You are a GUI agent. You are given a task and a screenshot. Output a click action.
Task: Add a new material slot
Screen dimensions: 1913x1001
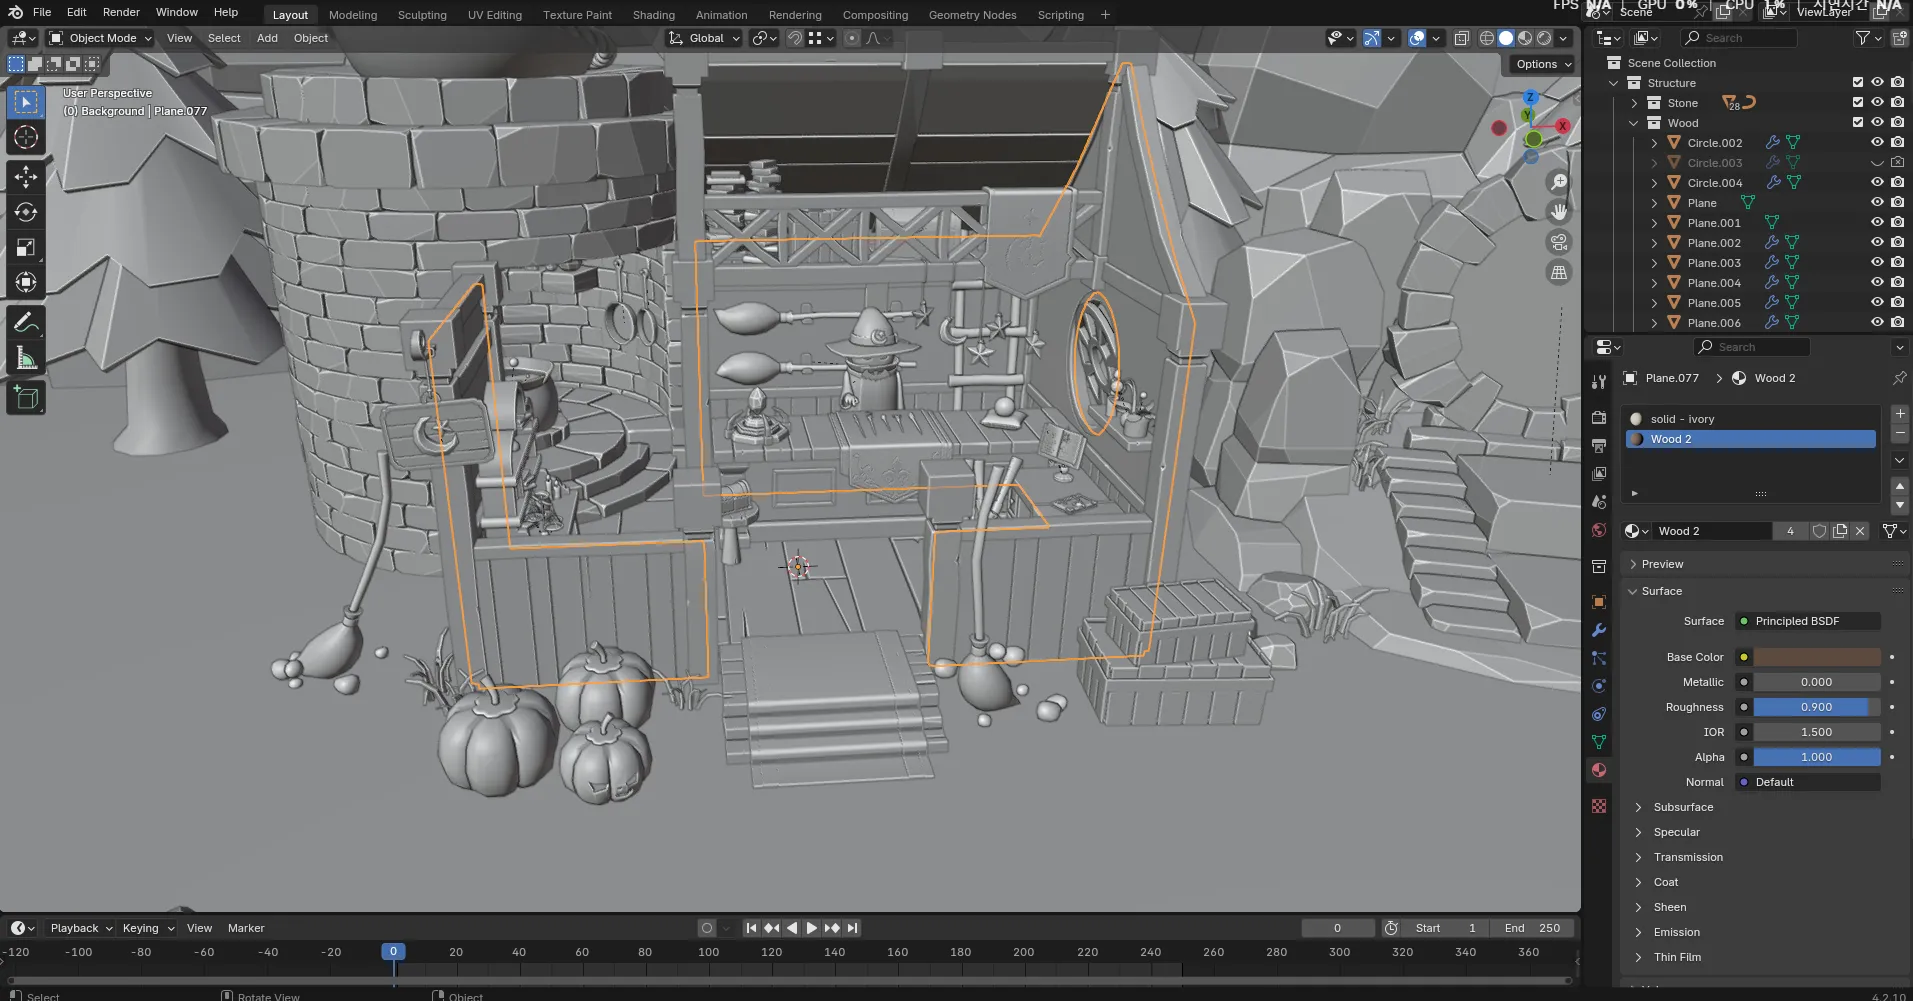pyautogui.click(x=1900, y=414)
